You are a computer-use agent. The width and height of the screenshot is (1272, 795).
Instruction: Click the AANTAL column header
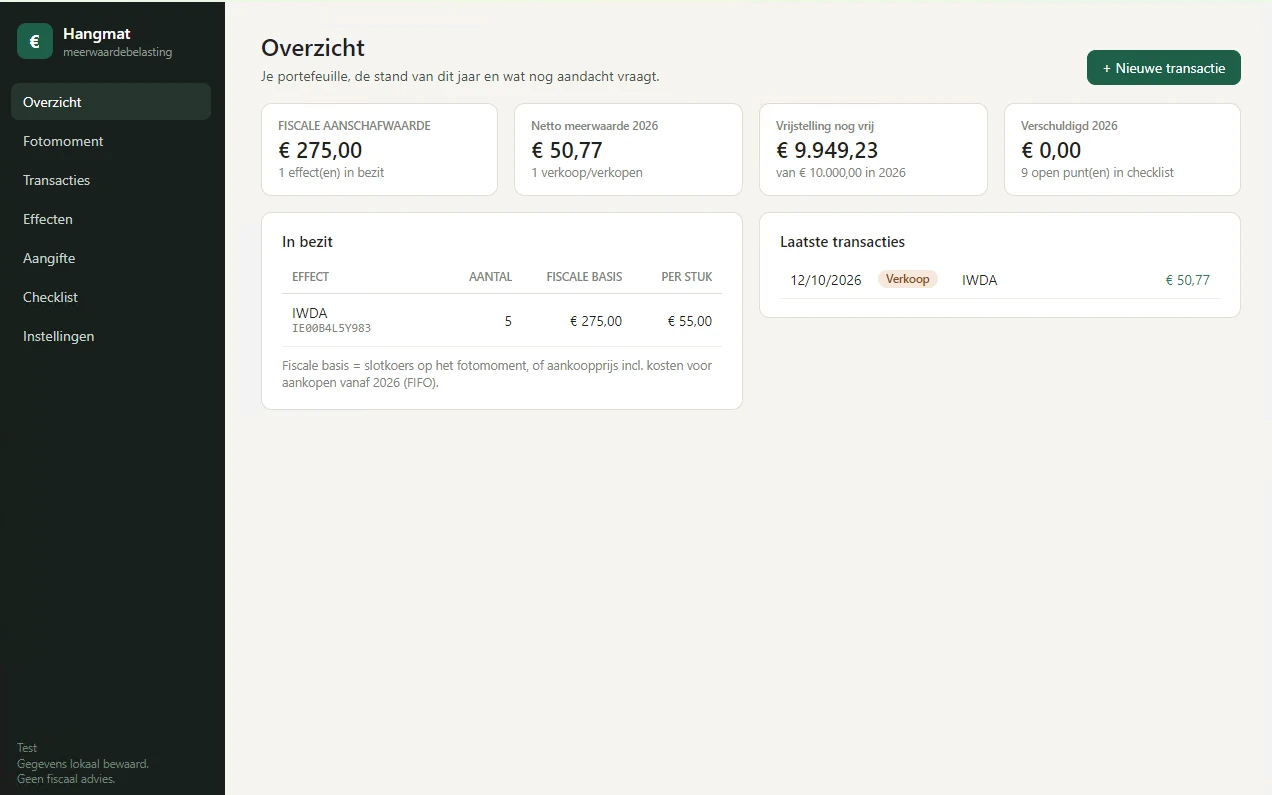click(490, 277)
